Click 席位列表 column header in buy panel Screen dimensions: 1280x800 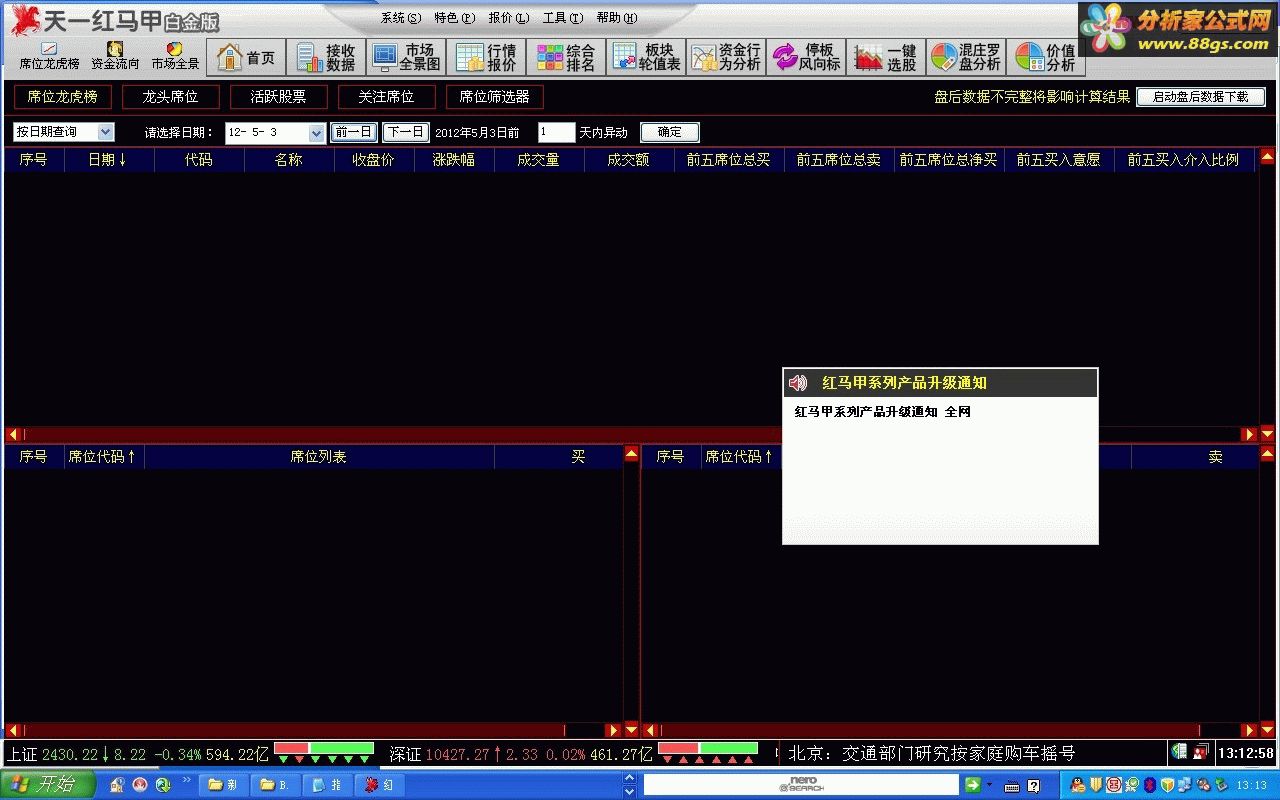319,457
